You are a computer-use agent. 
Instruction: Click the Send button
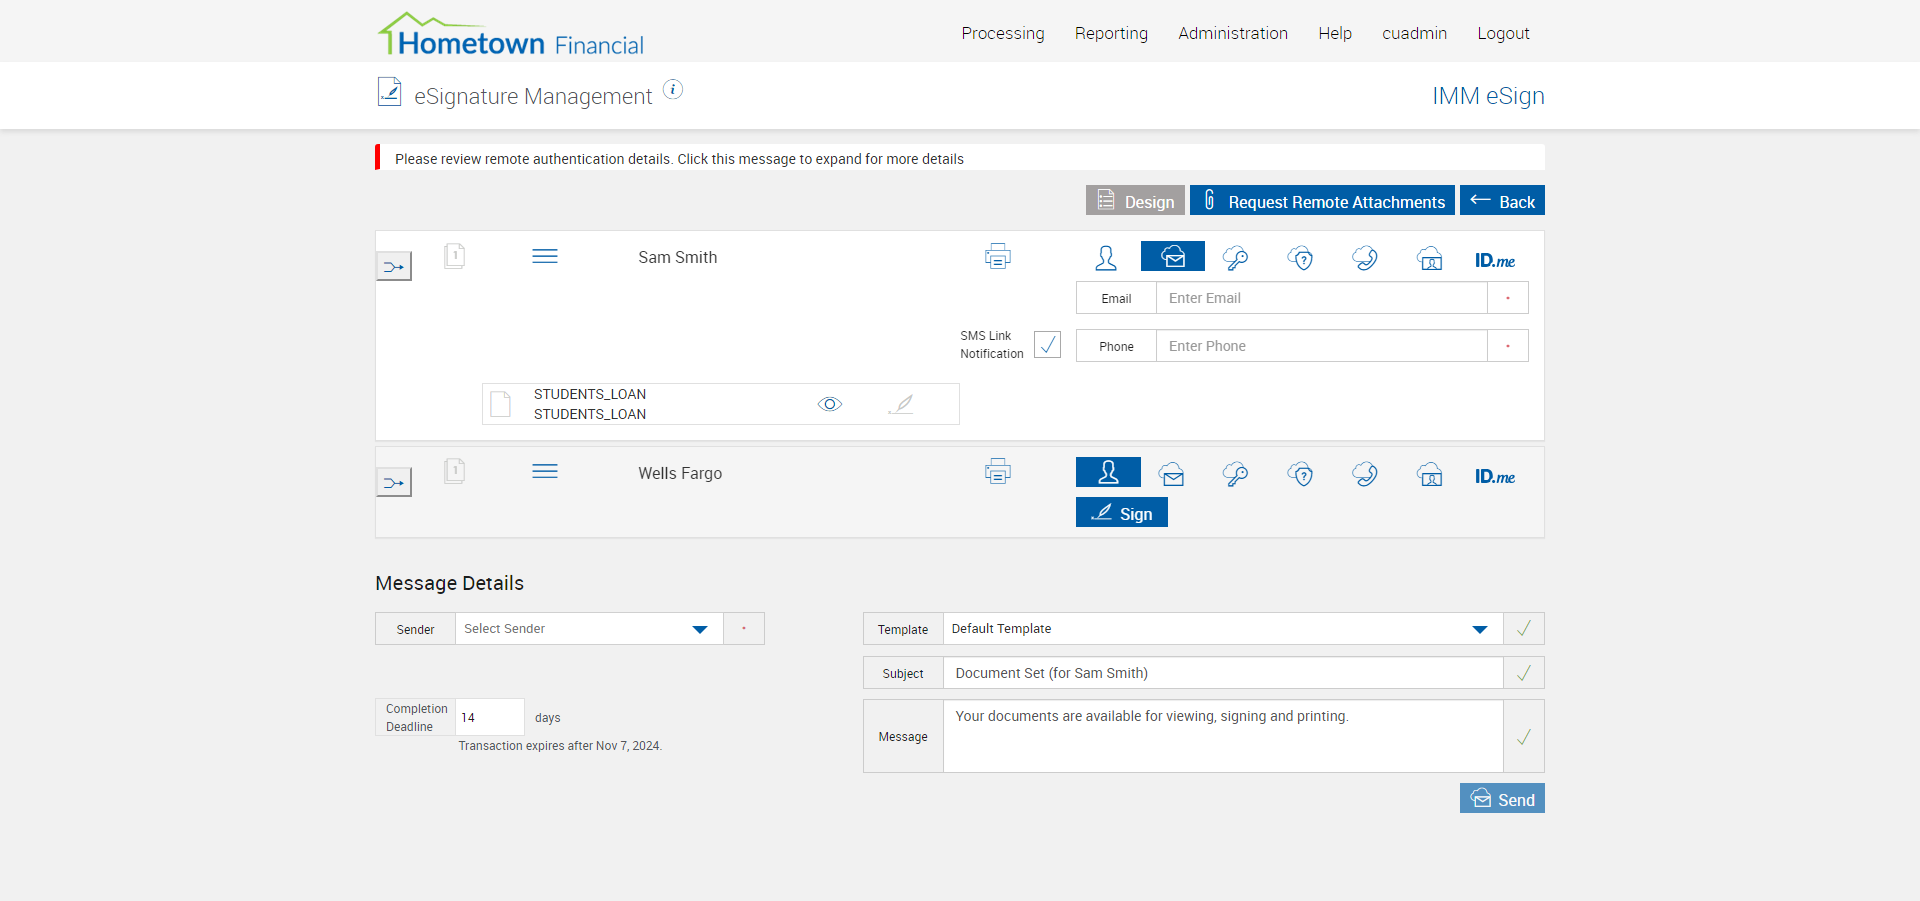point(1502,798)
